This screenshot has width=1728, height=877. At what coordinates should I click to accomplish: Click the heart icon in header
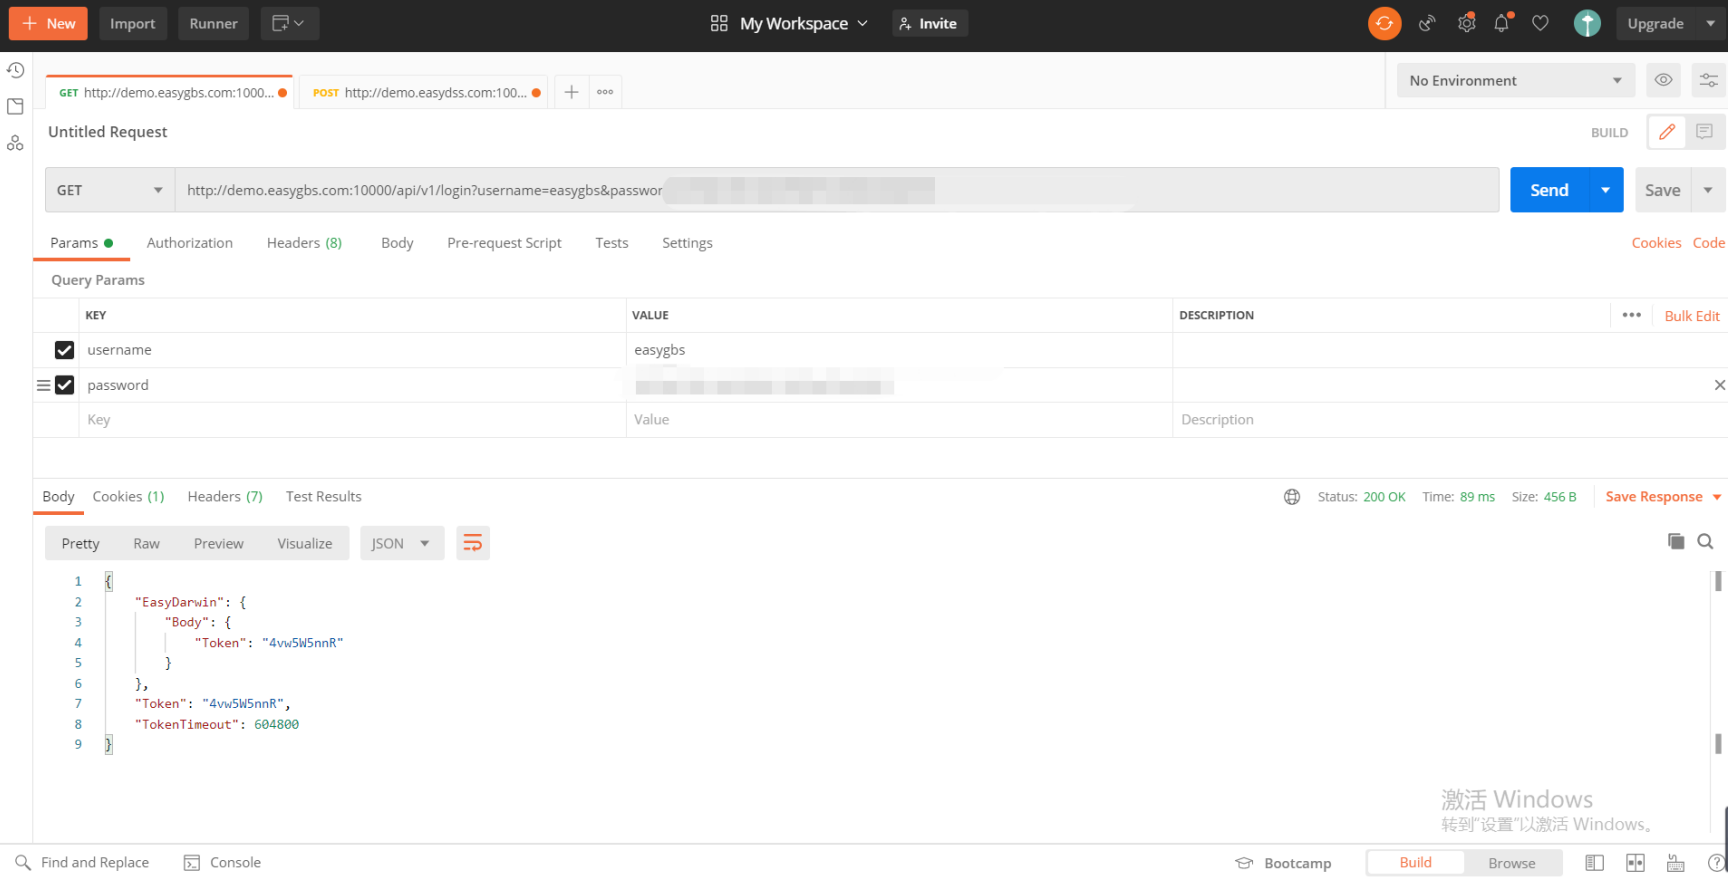coord(1540,23)
